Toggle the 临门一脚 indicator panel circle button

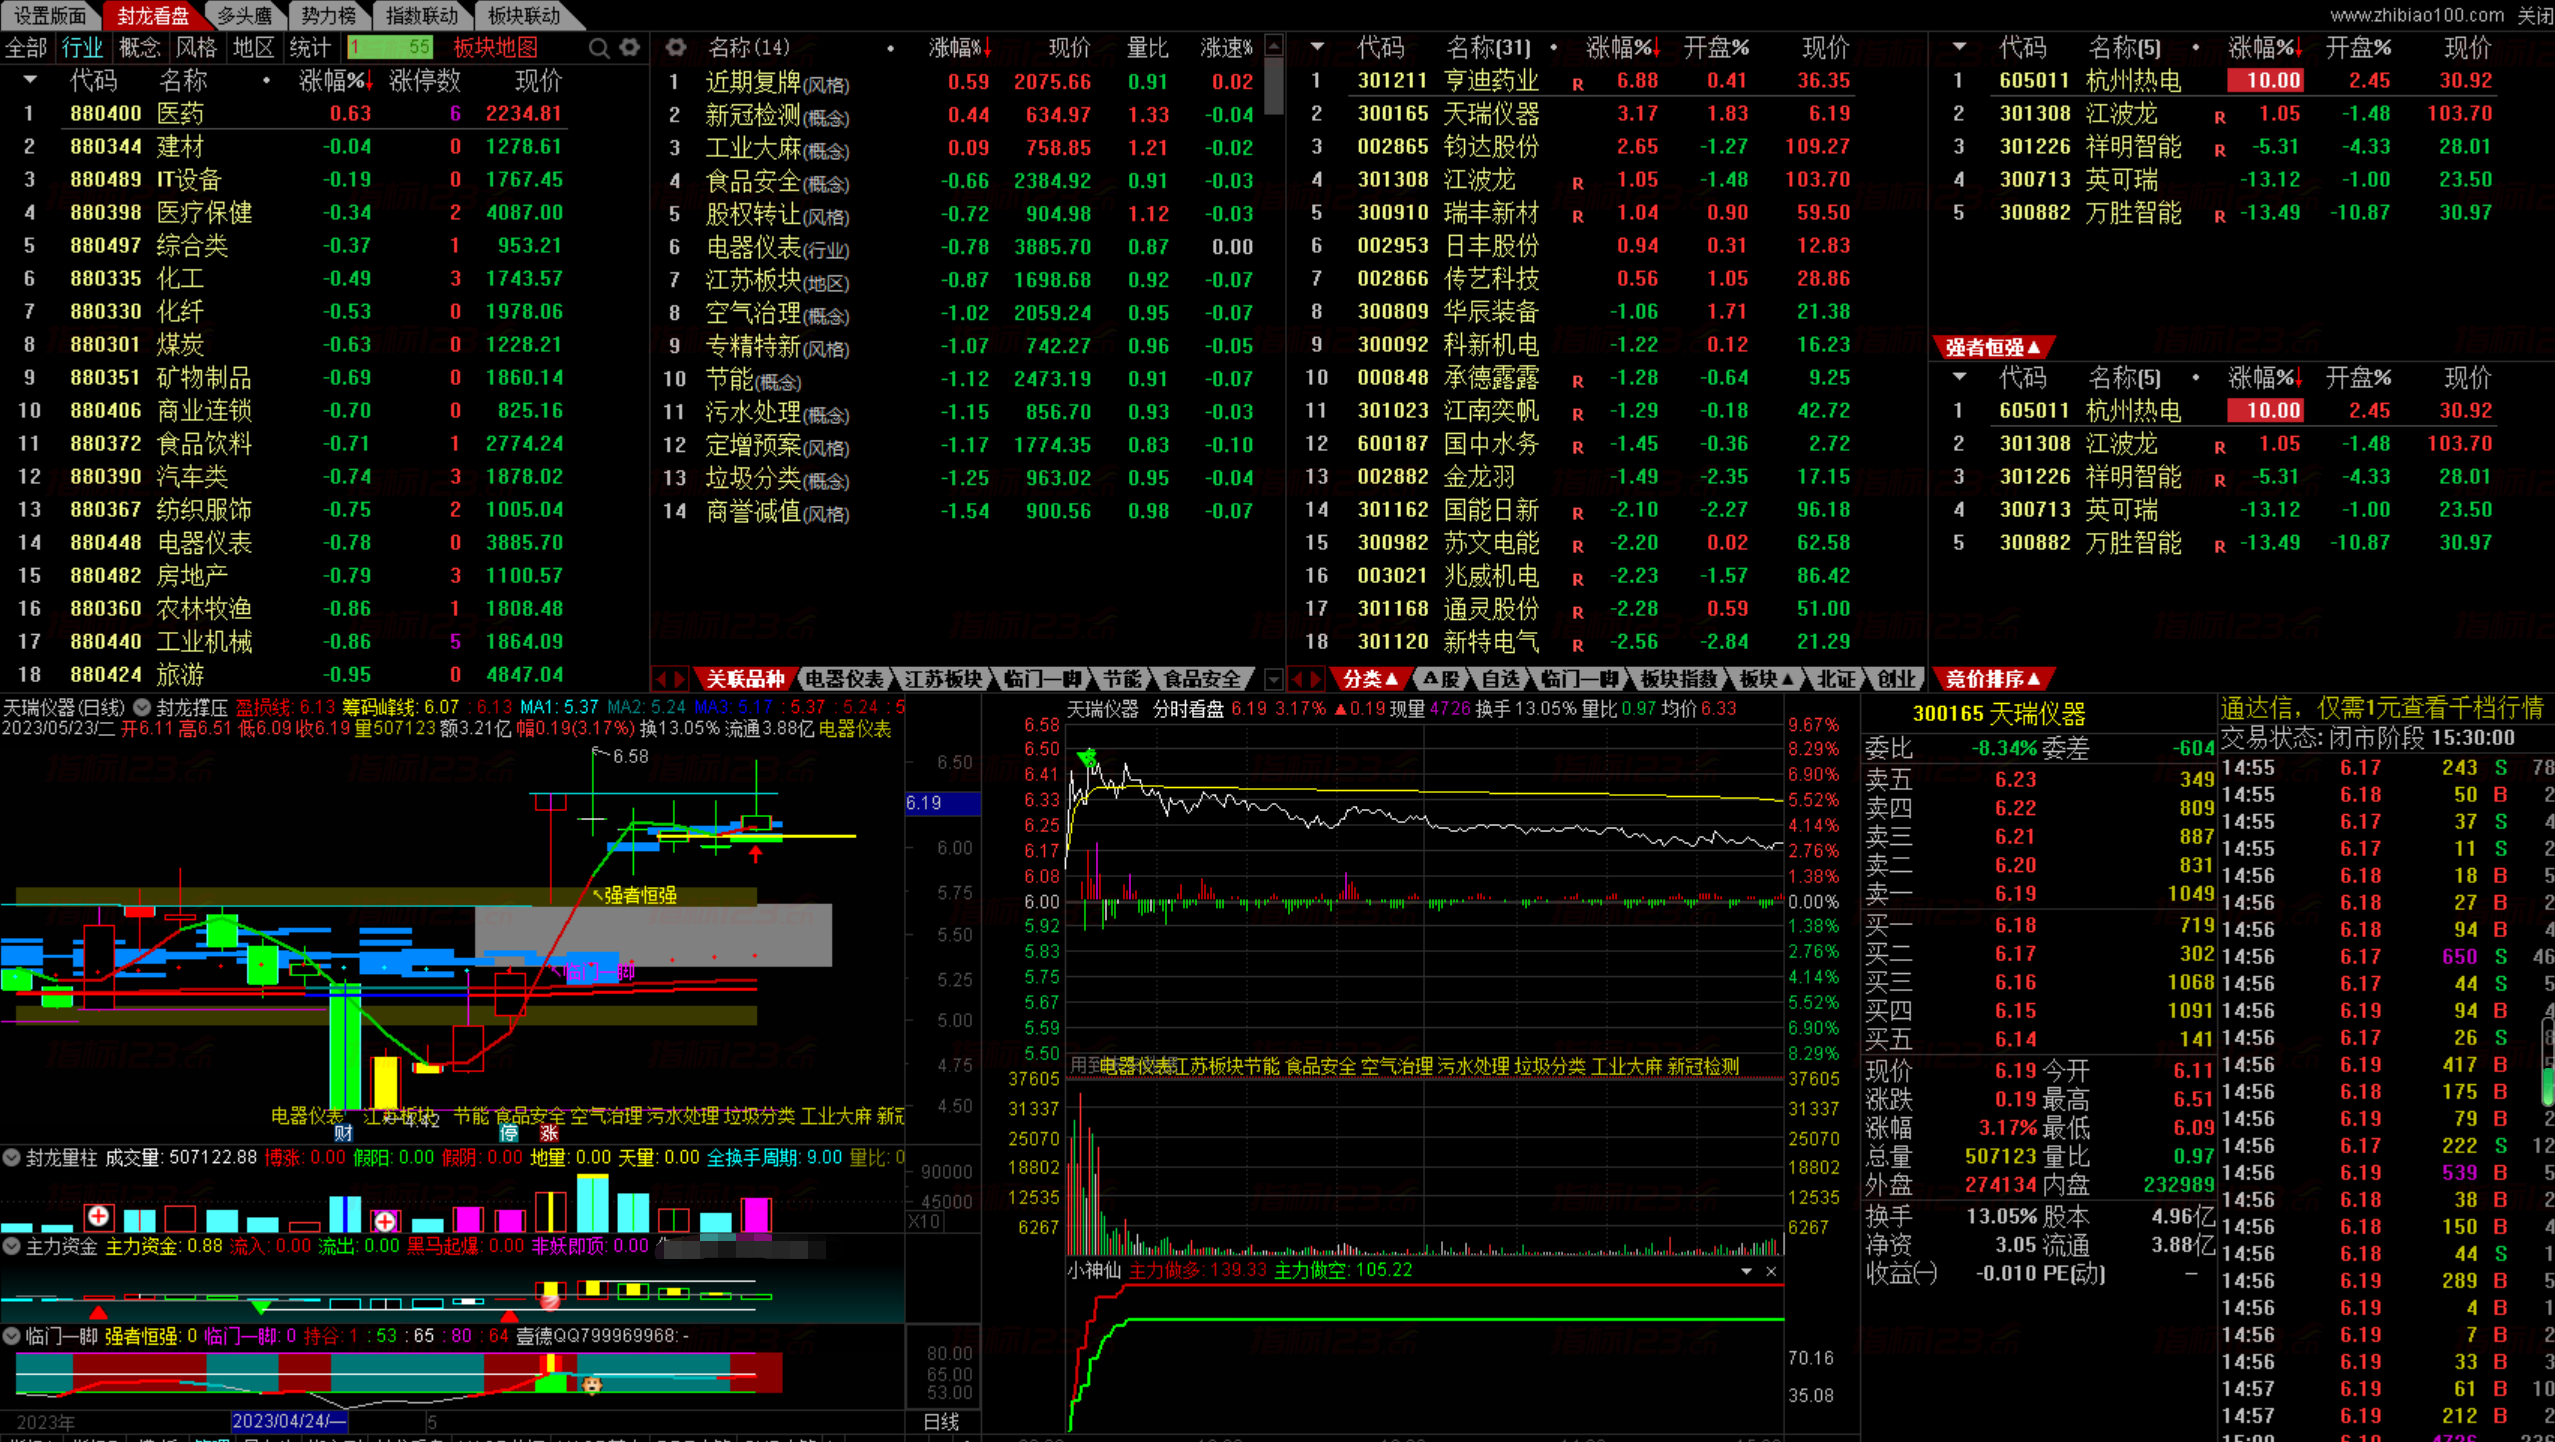12,1336
